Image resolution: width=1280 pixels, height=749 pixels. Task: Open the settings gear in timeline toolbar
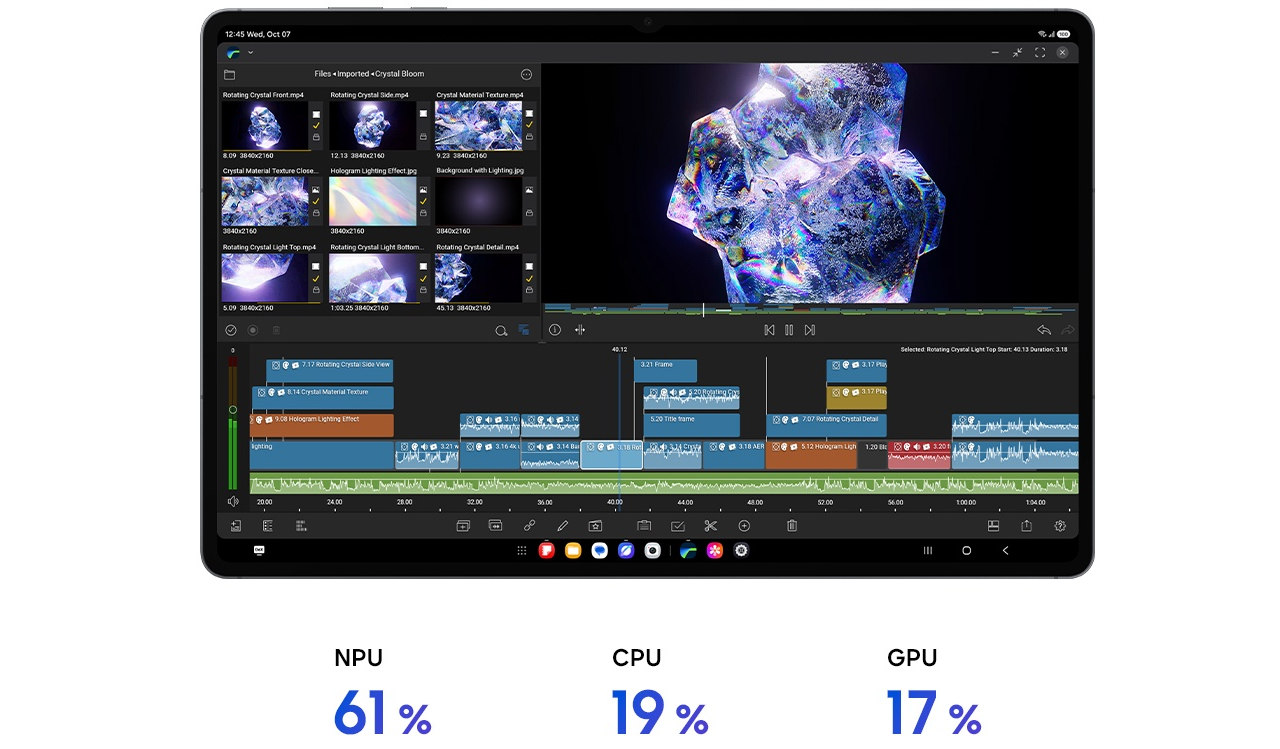pos(1060,525)
